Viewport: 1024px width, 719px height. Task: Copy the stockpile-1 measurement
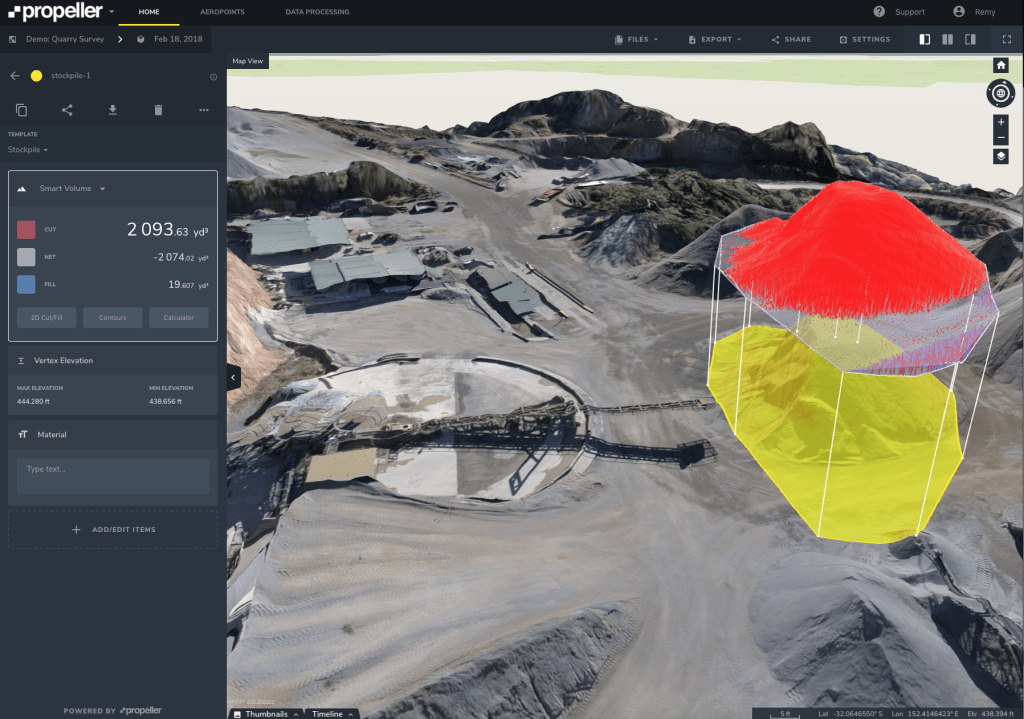point(21,110)
